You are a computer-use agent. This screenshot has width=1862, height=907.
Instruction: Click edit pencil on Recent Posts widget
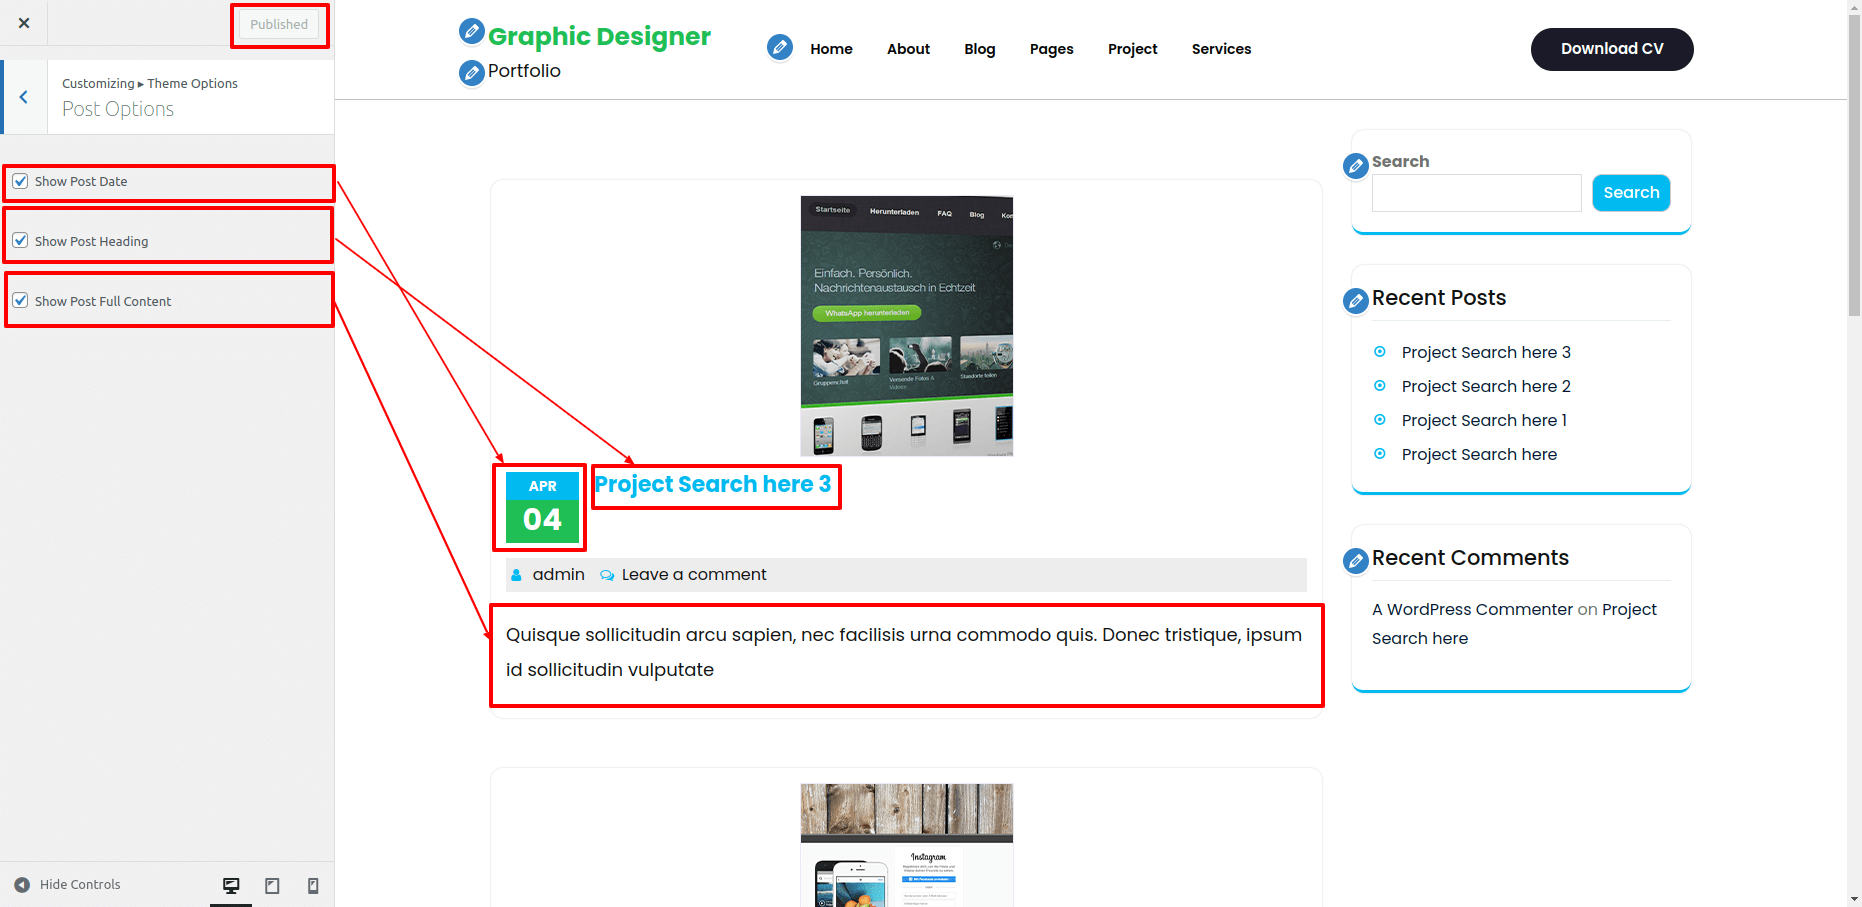click(1356, 300)
